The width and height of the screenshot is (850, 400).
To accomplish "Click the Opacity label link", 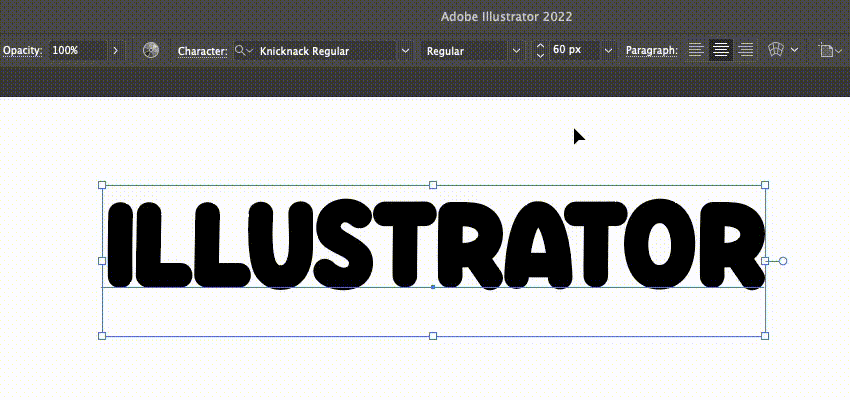I will tap(21, 50).
